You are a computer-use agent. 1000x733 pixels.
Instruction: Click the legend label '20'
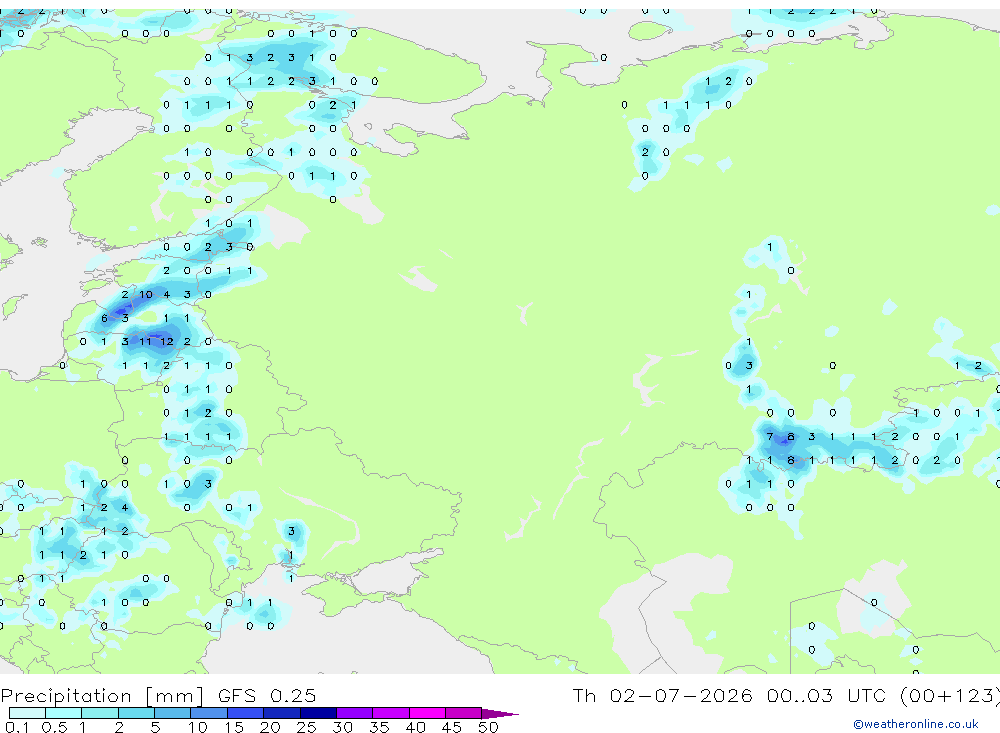click(x=270, y=727)
